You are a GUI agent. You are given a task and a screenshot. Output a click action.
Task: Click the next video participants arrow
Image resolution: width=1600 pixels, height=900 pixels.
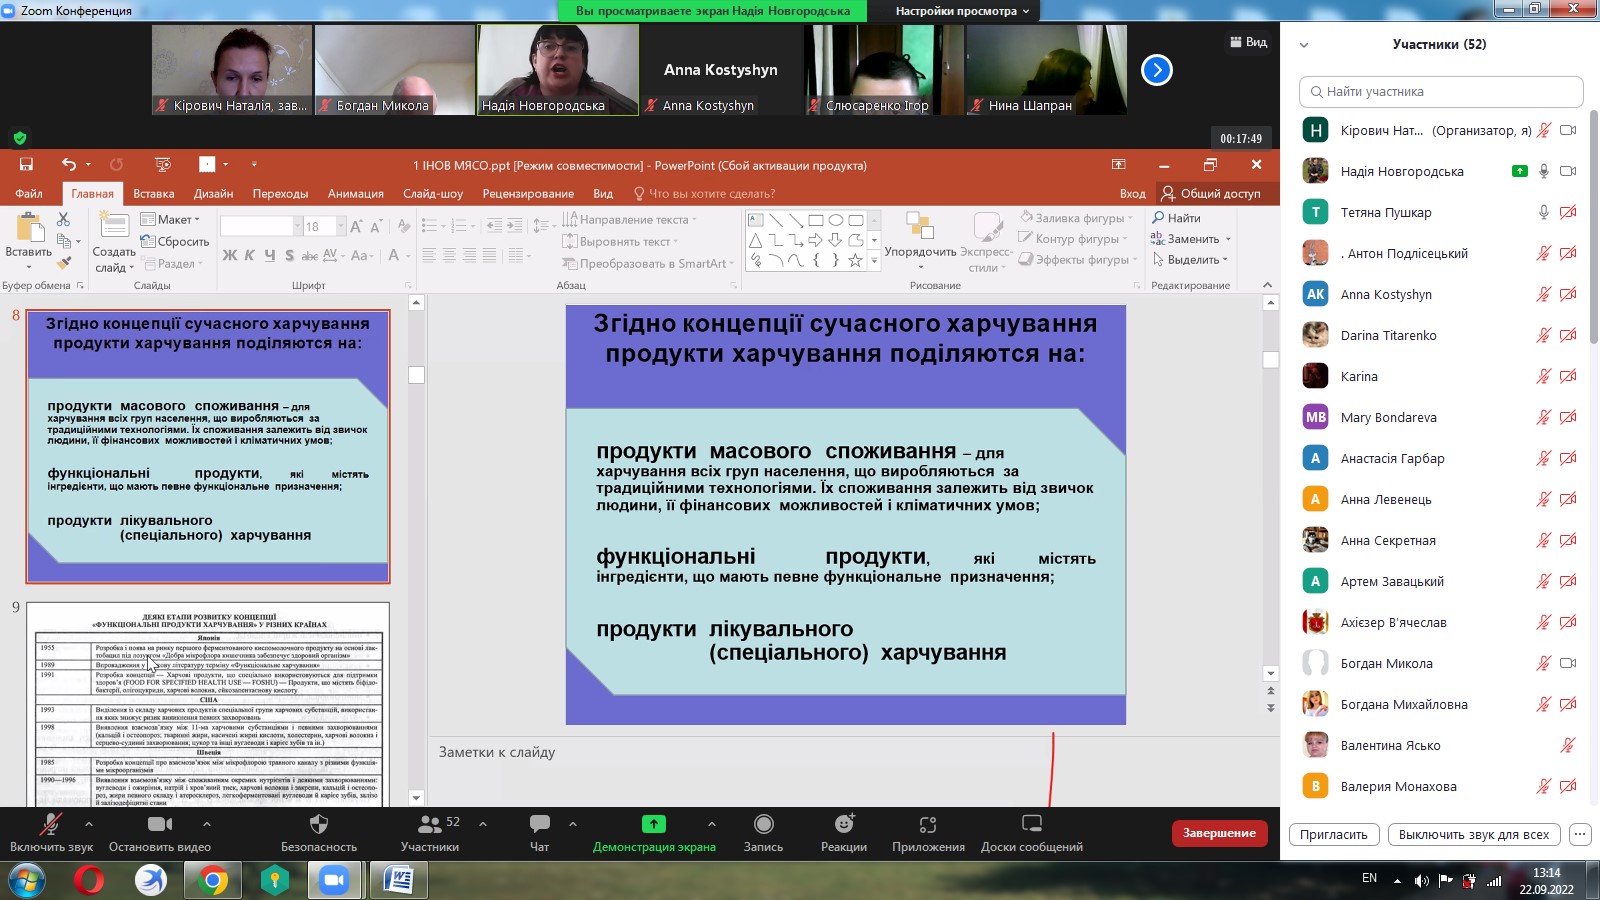pyautogui.click(x=1156, y=70)
